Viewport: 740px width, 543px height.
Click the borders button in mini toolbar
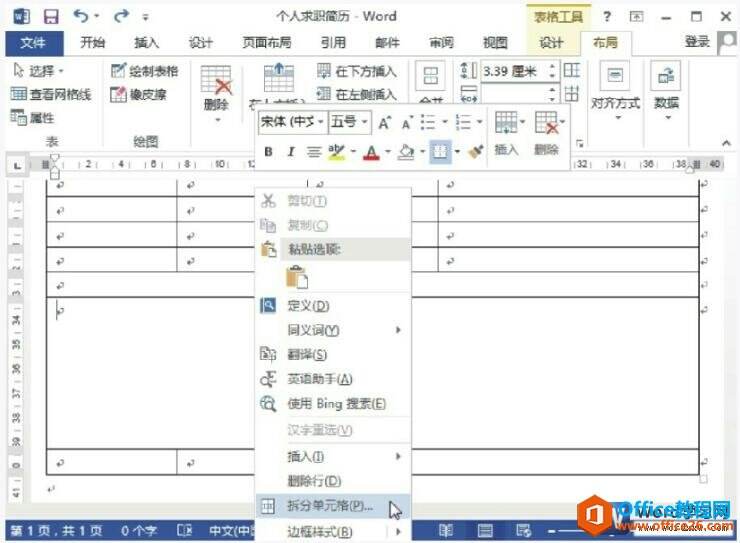[440, 152]
